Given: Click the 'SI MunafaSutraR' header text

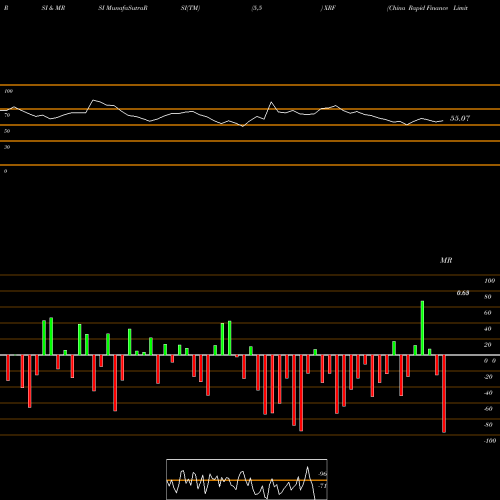Looking at the screenshot, I should click(x=123, y=8).
